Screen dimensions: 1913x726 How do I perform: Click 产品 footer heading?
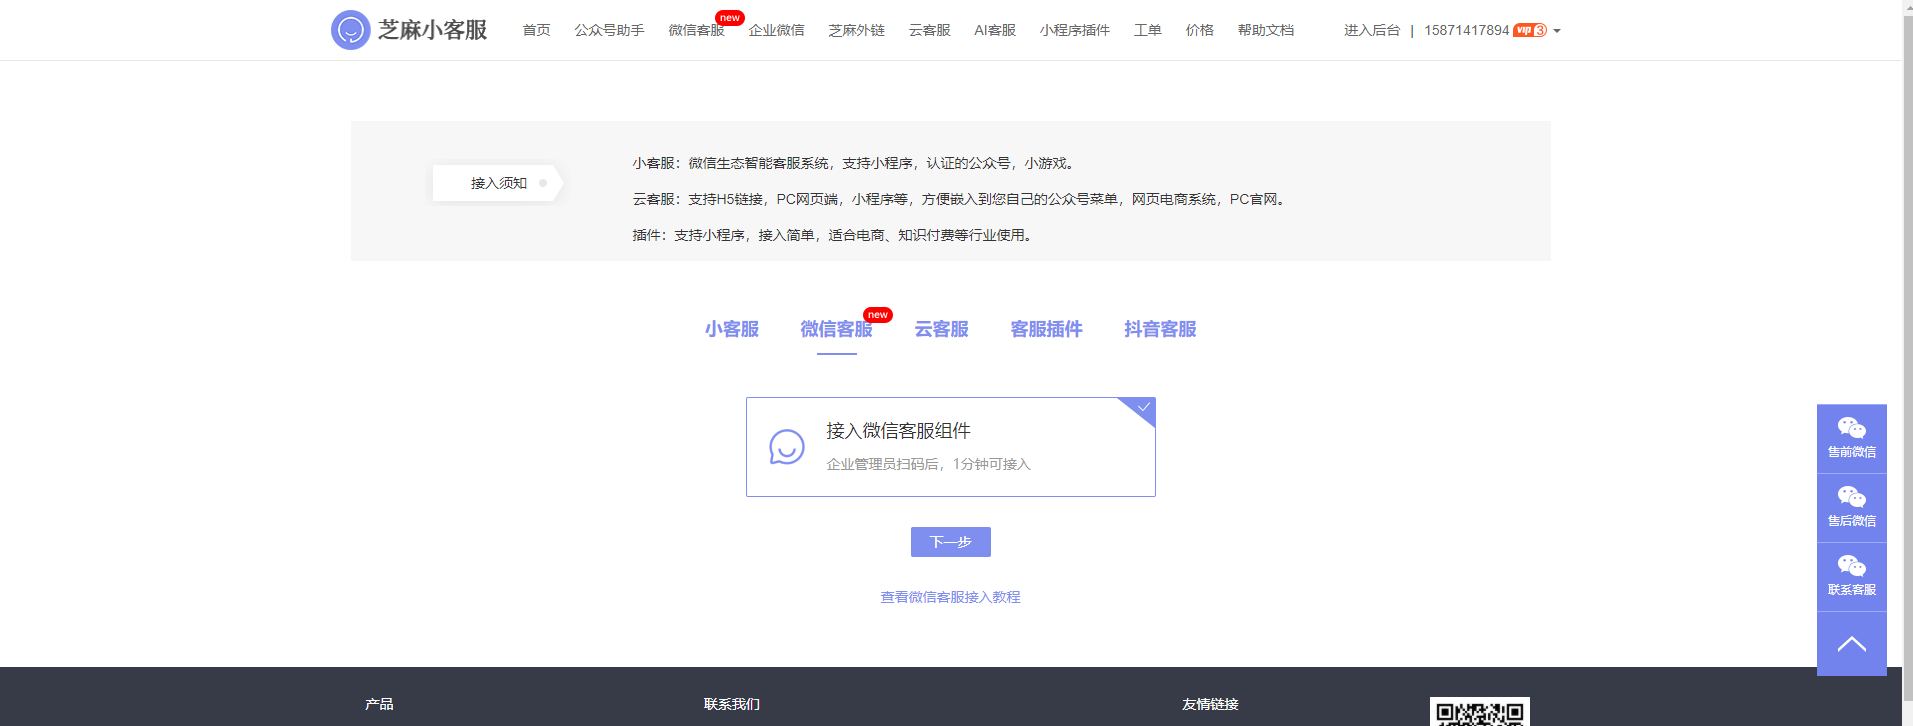tap(379, 704)
